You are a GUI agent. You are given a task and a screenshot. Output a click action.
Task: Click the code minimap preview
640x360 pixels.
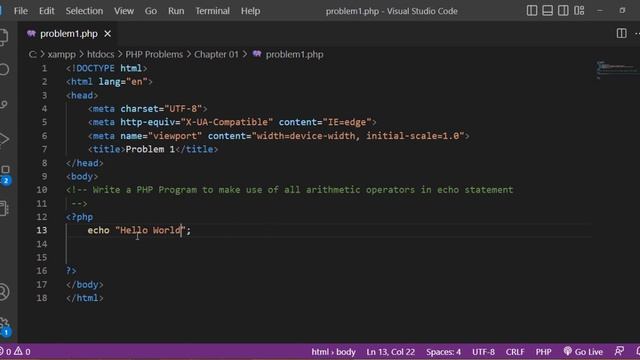coord(616,70)
